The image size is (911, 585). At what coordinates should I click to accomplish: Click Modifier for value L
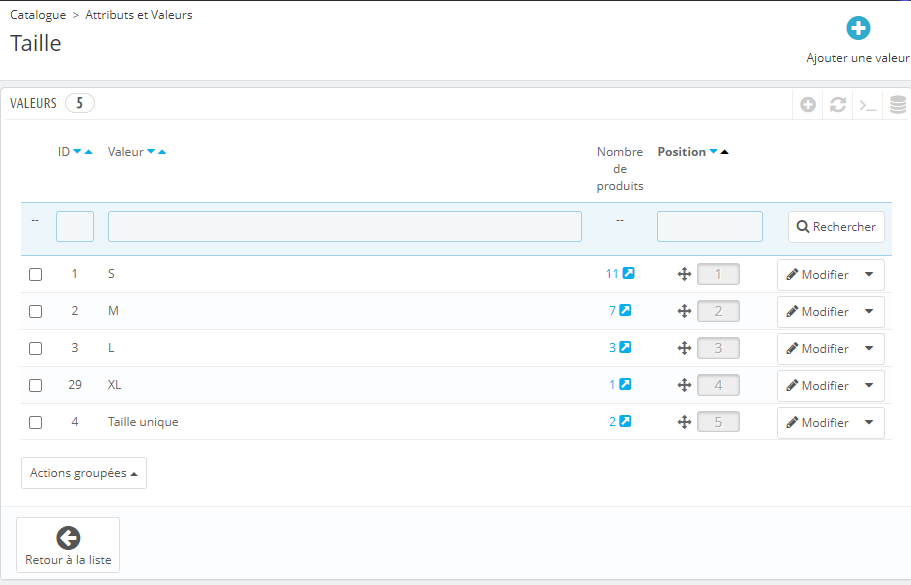817,349
